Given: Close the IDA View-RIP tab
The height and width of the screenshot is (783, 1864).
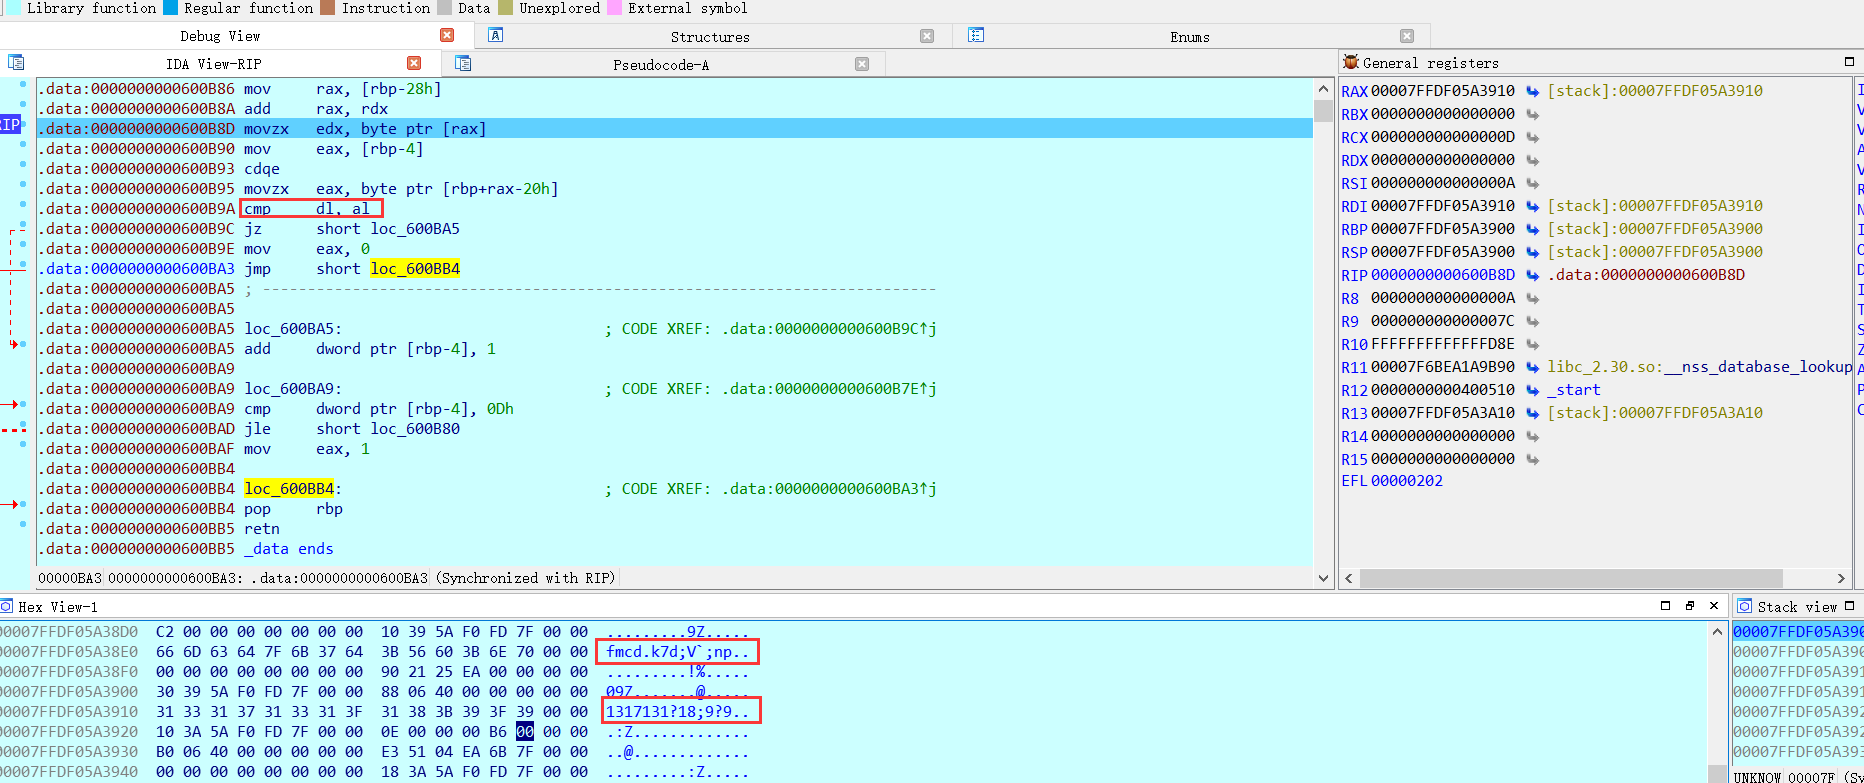Looking at the screenshot, I should pyautogui.click(x=414, y=63).
